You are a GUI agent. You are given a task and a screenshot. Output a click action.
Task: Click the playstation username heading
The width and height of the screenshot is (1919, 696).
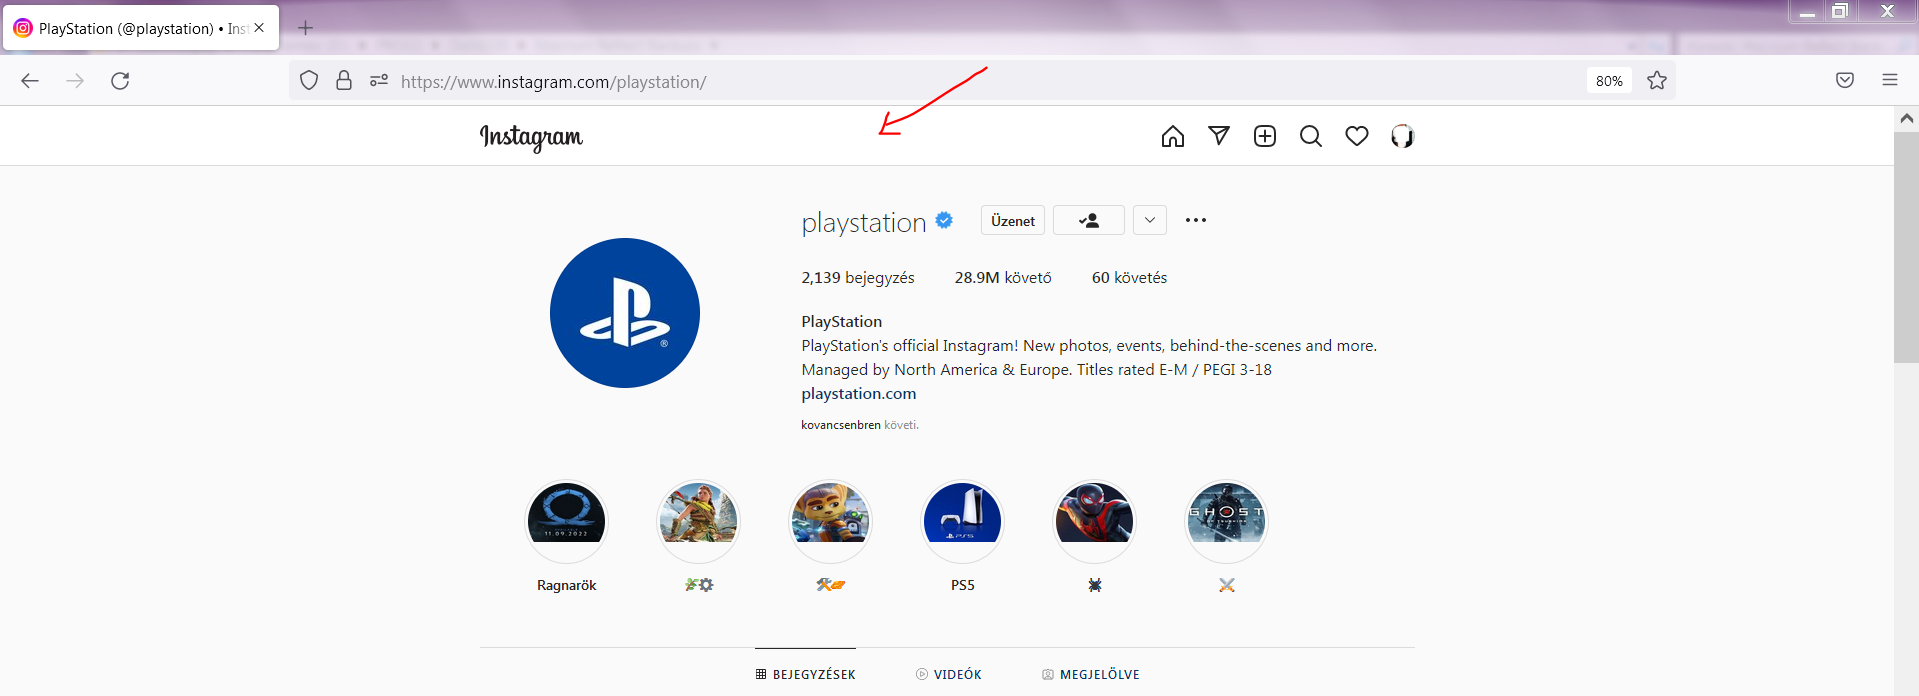(864, 222)
